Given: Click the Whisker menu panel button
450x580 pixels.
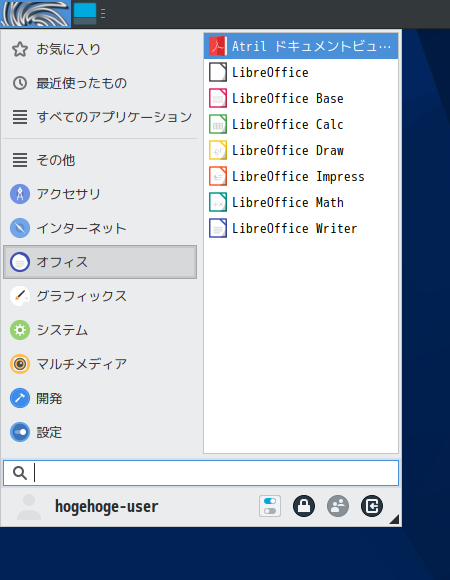Looking at the screenshot, I should click(35, 14).
